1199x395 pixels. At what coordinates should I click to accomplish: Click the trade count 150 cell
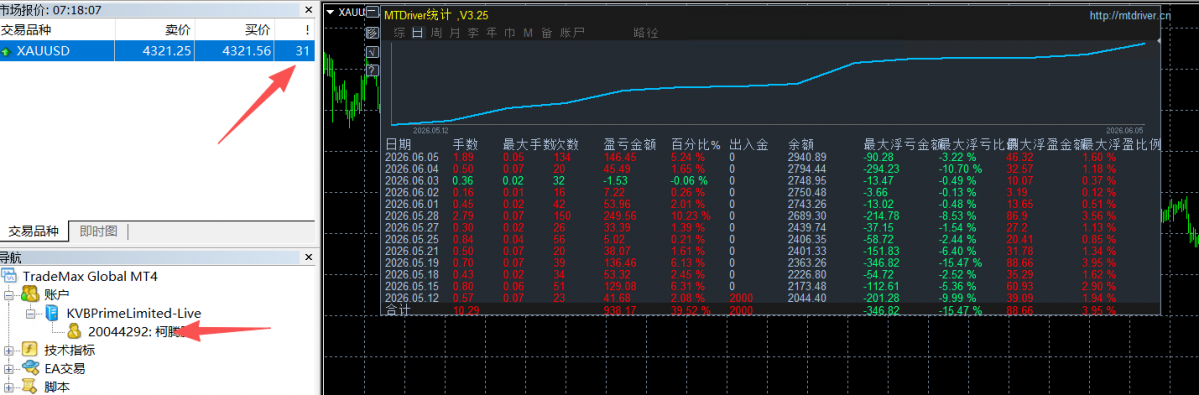click(x=561, y=215)
